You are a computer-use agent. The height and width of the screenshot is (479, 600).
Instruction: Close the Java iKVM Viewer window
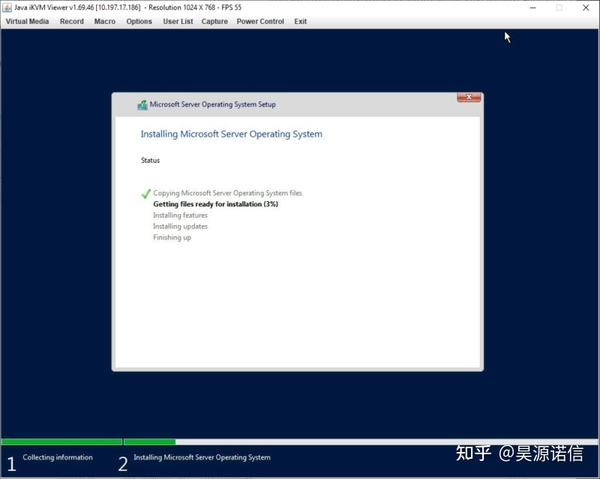(585, 8)
